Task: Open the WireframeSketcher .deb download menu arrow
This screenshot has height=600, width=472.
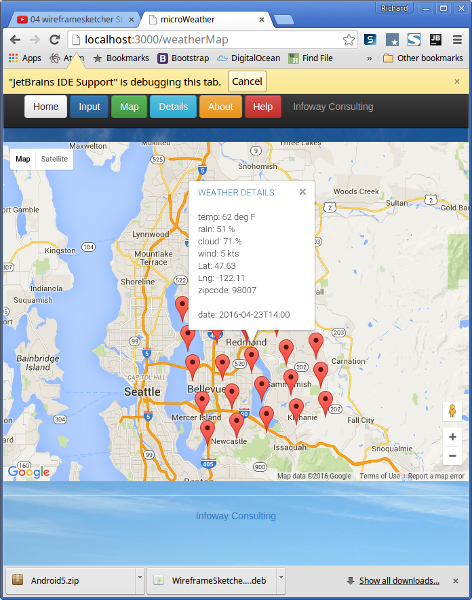Action: pyautogui.click(x=281, y=577)
